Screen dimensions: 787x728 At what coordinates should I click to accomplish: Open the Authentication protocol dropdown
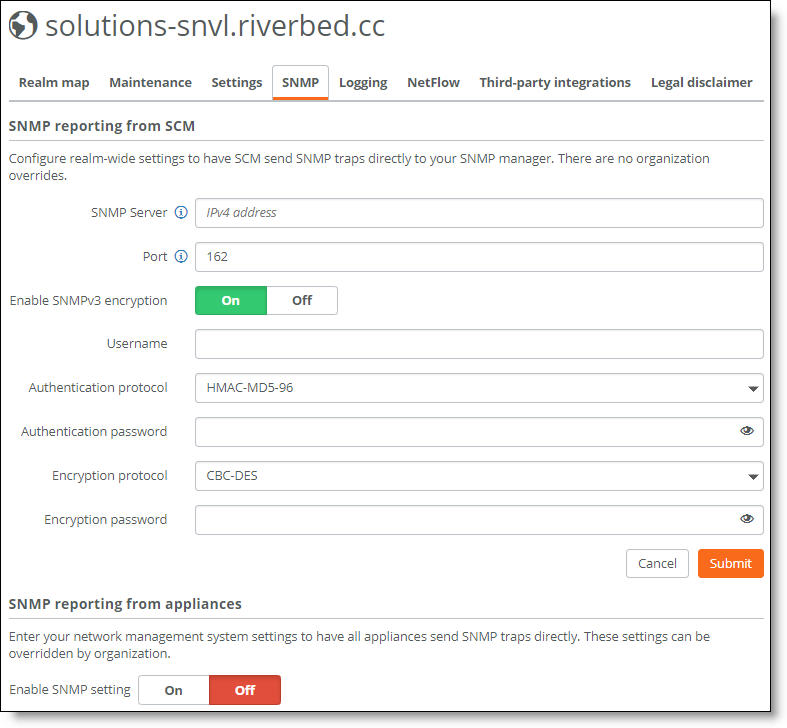(x=479, y=388)
